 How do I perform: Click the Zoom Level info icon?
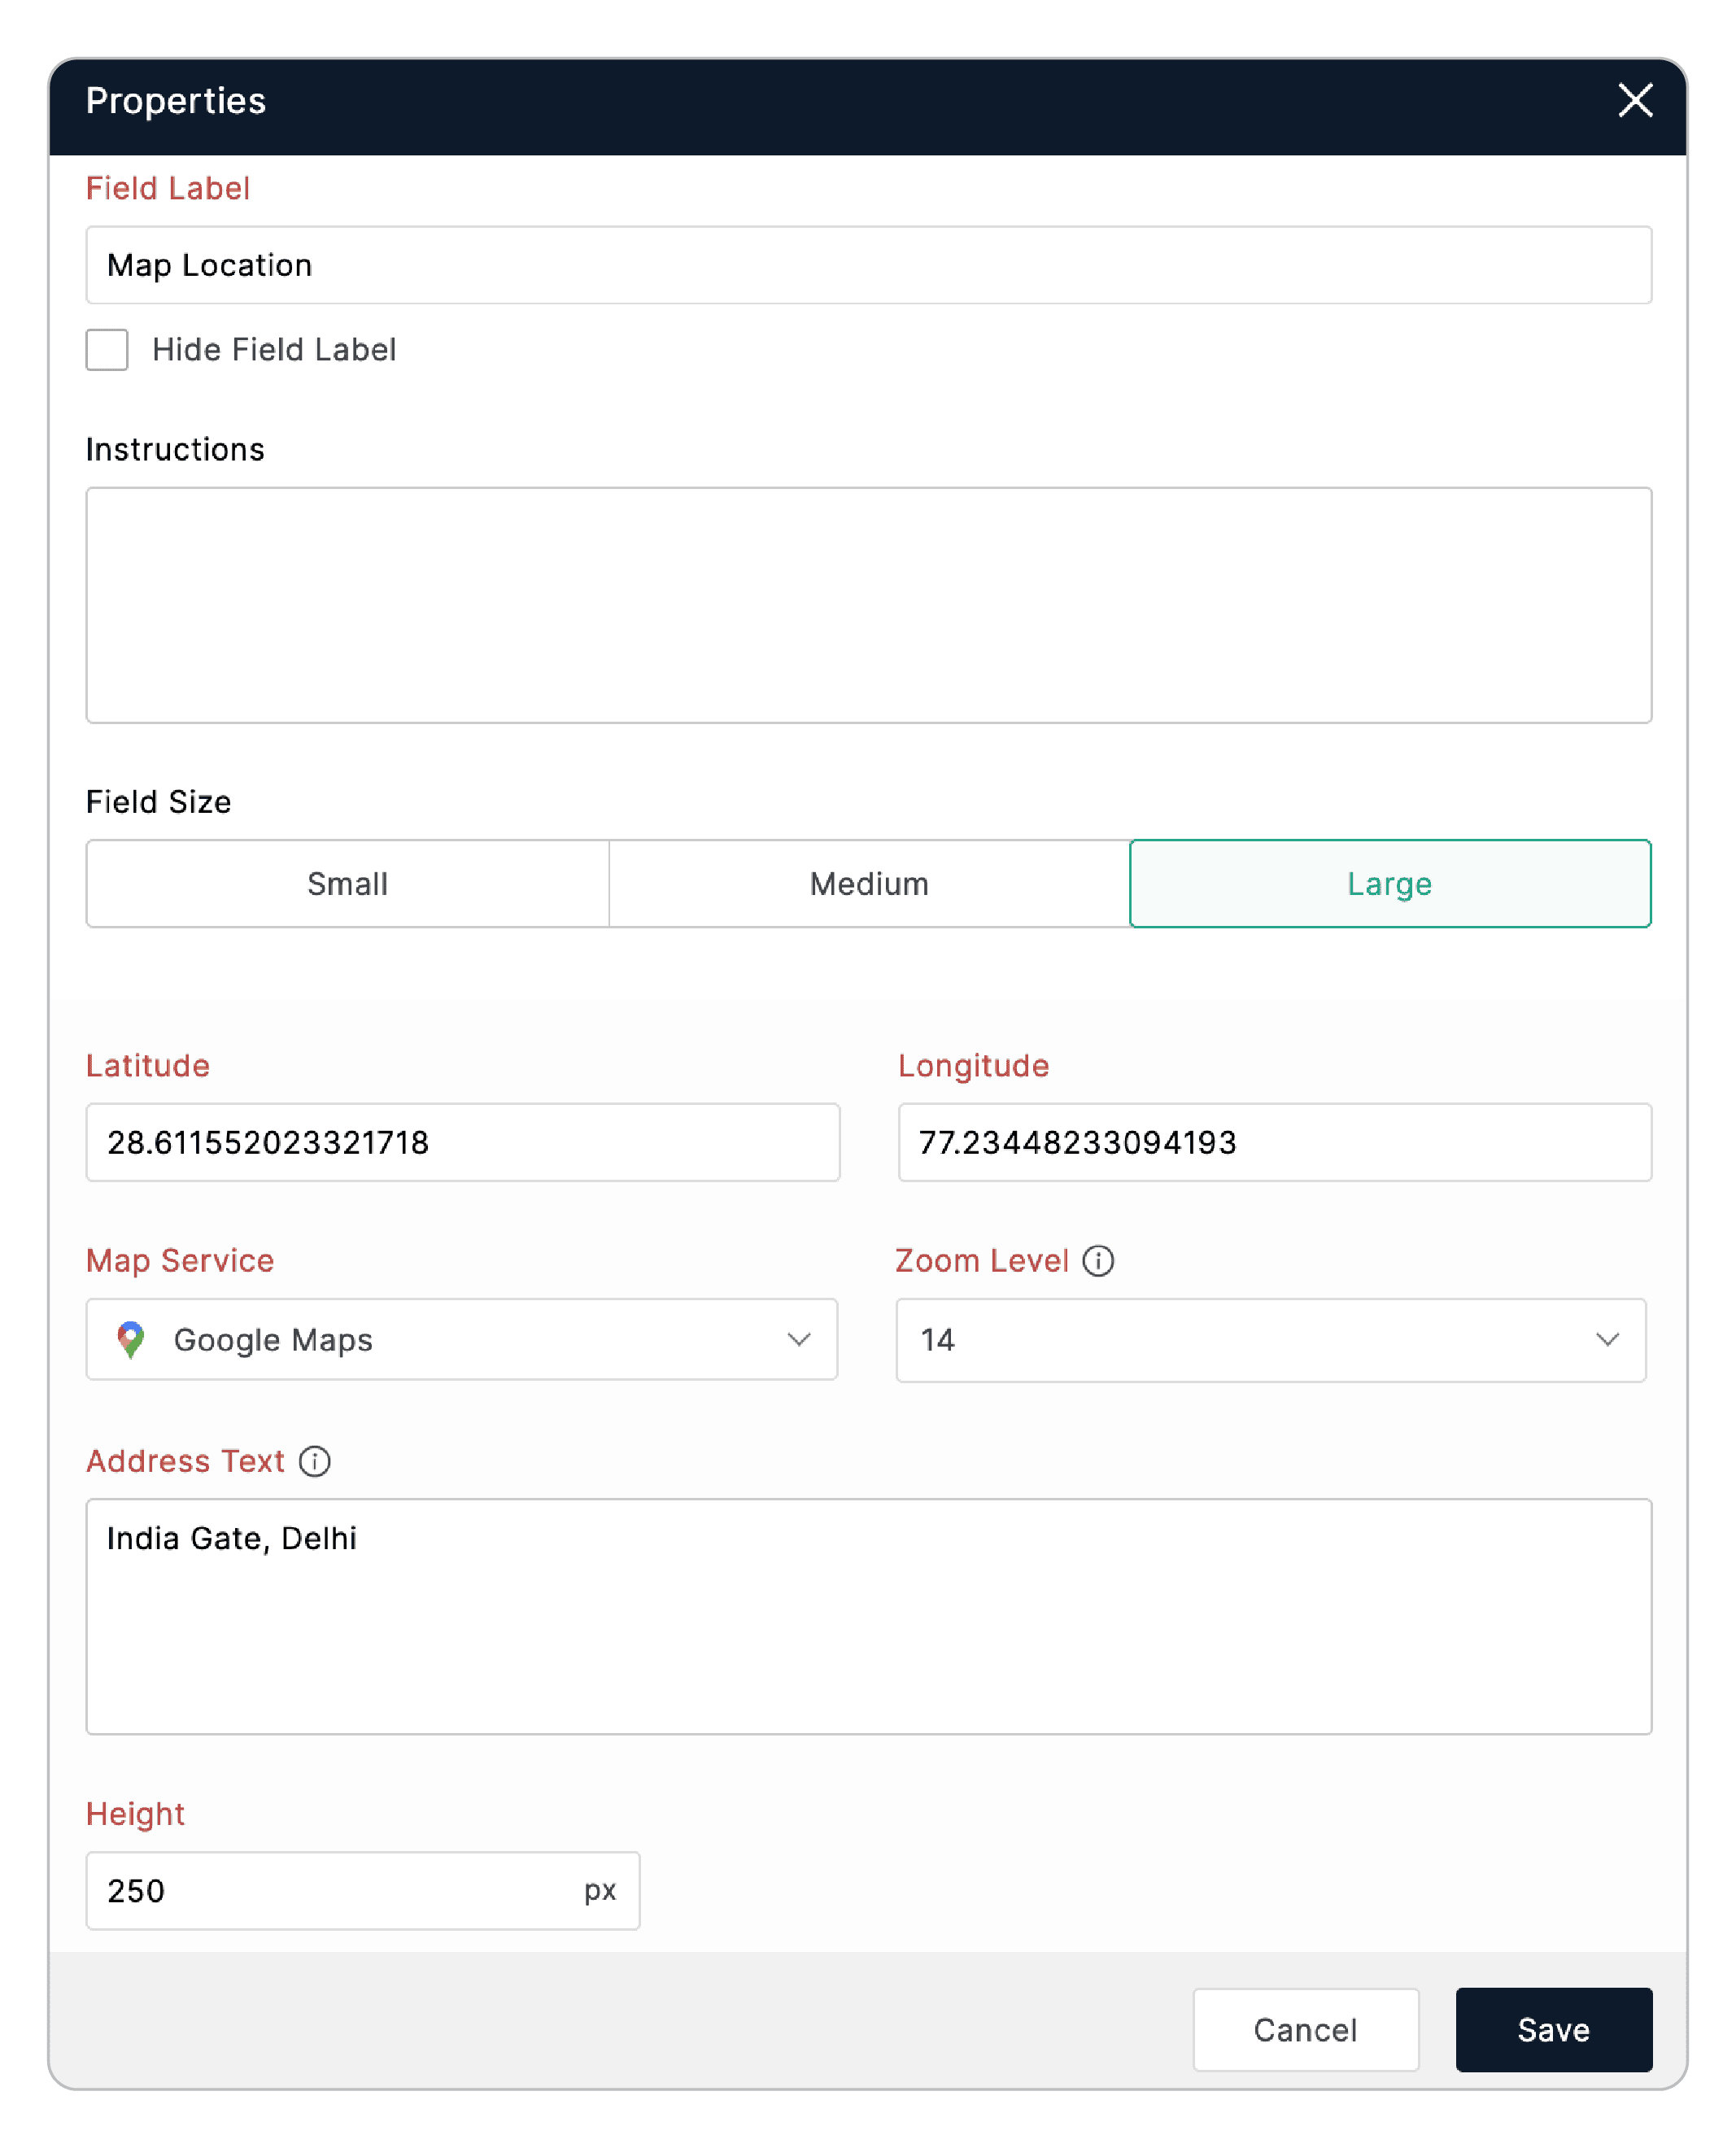point(1098,1261)
